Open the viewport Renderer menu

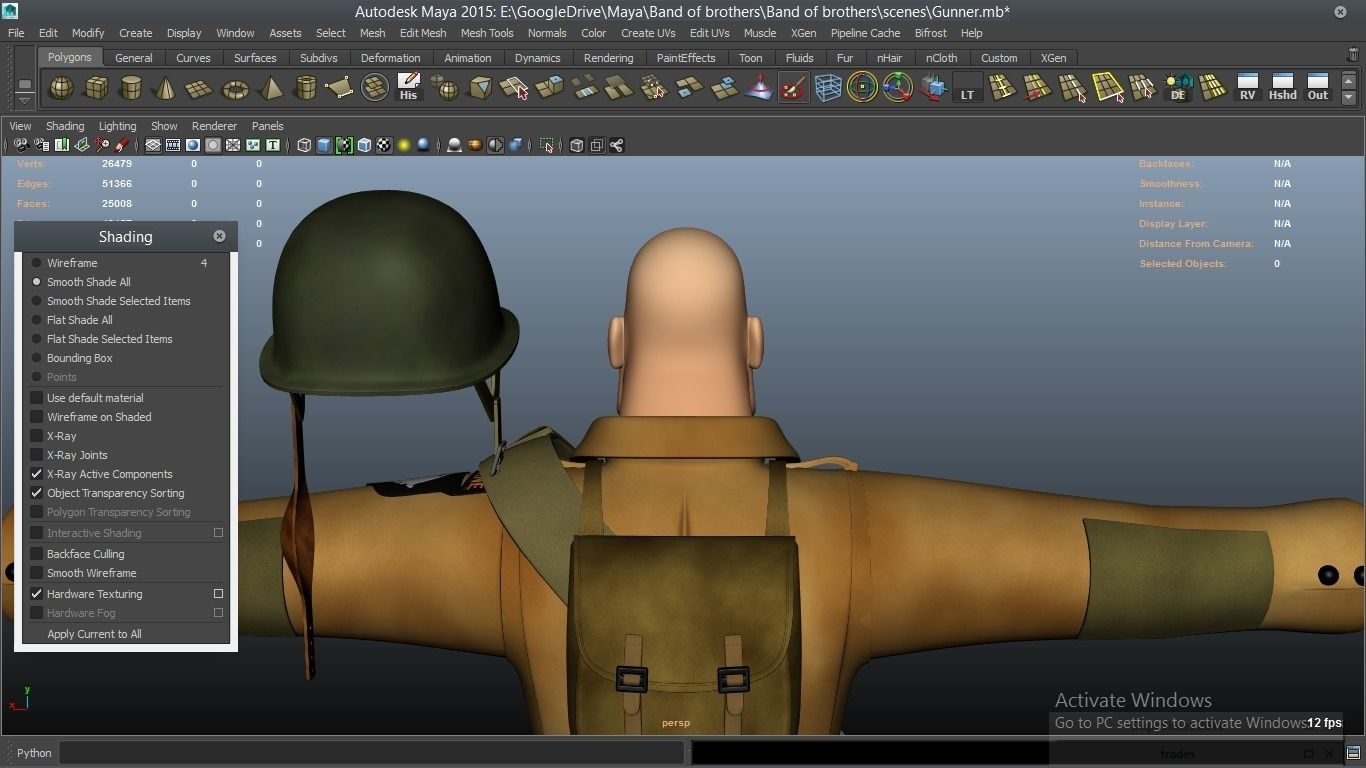[214, 126]
